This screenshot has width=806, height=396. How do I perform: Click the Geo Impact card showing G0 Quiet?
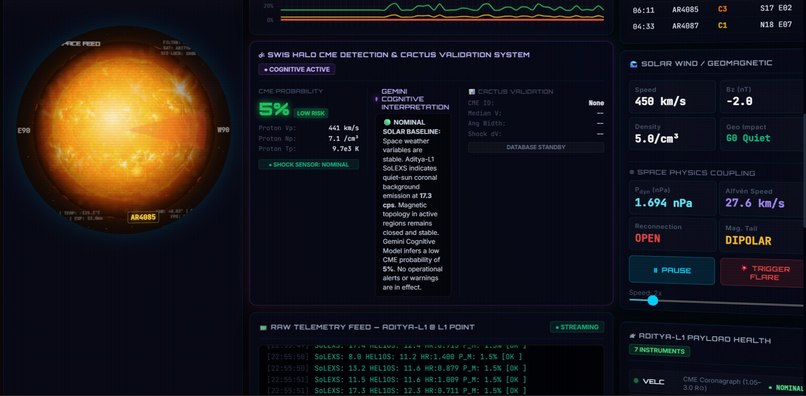click(763, 134)
